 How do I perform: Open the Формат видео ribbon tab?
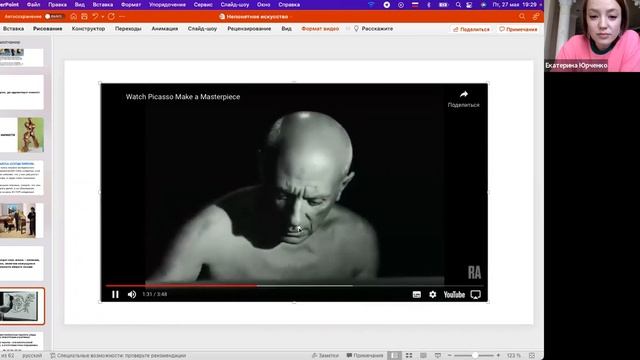[320, 29]
